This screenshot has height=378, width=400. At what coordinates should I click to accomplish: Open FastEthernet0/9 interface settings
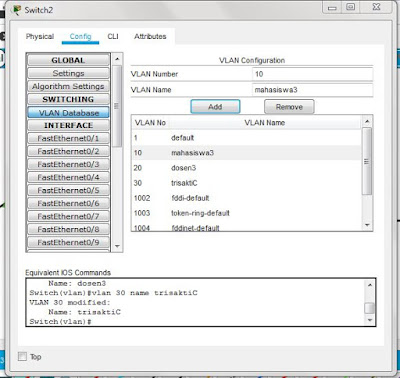[x=68, y=242]
